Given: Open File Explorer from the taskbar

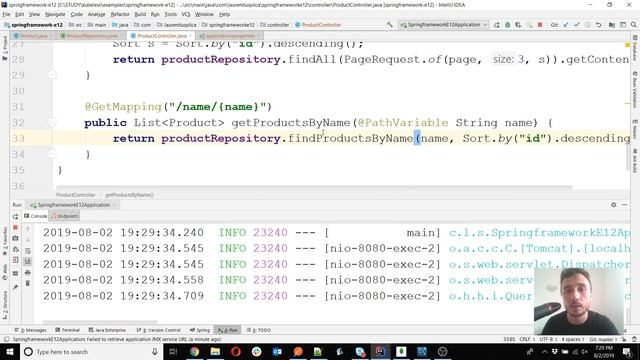Looking at the screenshot, I should [x=215, y=352].
